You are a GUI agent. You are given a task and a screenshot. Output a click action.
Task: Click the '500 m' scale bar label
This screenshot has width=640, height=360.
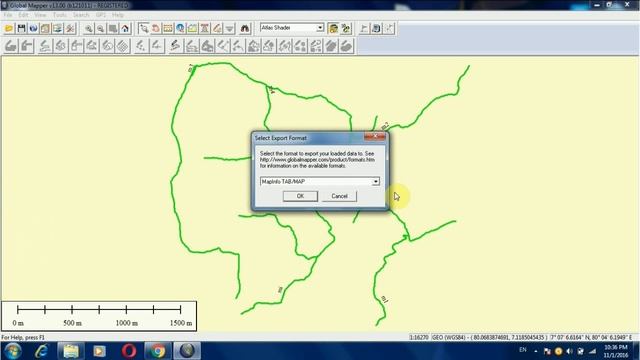(x=72, y=323)
